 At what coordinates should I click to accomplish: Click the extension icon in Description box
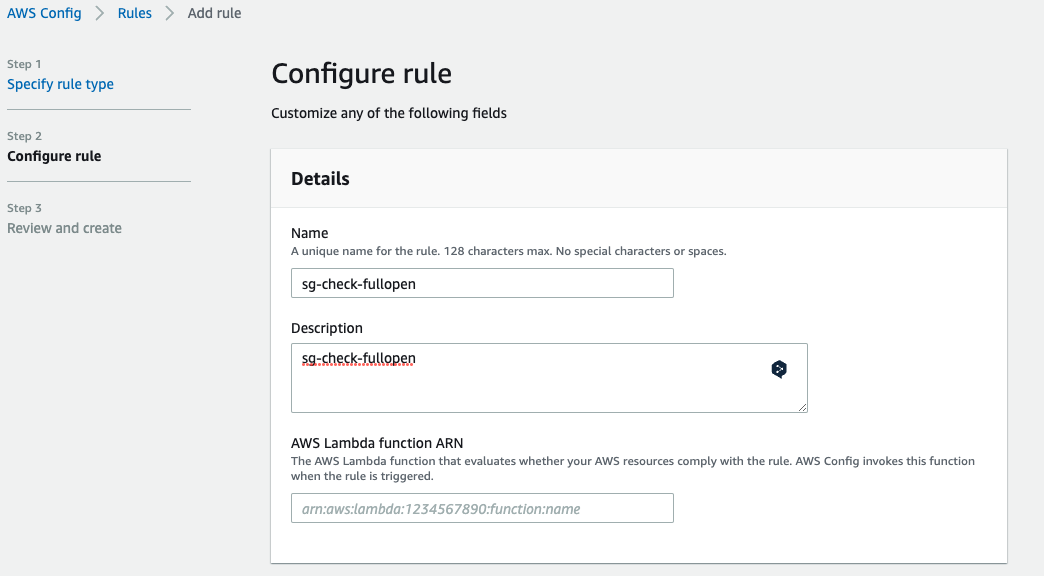pos(779,369)
